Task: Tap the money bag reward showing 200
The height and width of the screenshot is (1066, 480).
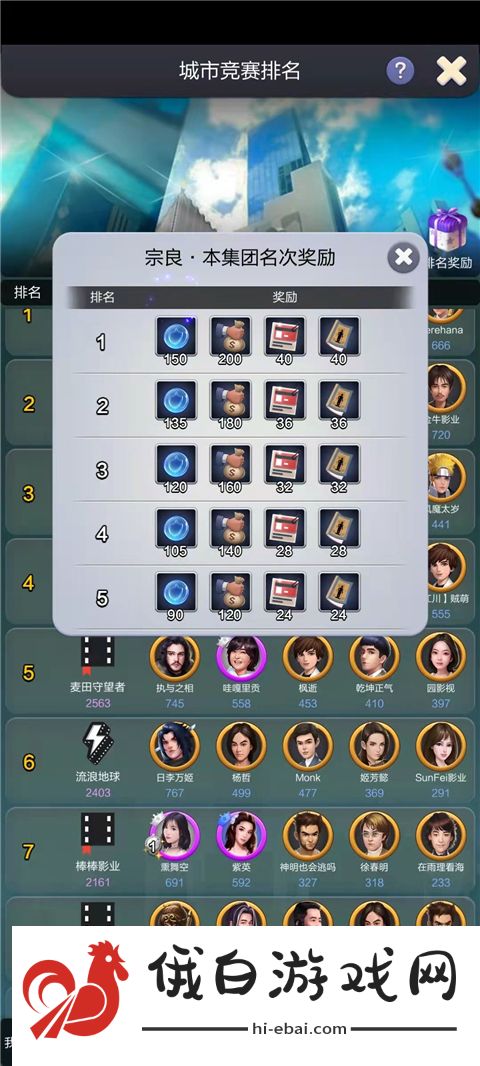Action: [230, 336]
